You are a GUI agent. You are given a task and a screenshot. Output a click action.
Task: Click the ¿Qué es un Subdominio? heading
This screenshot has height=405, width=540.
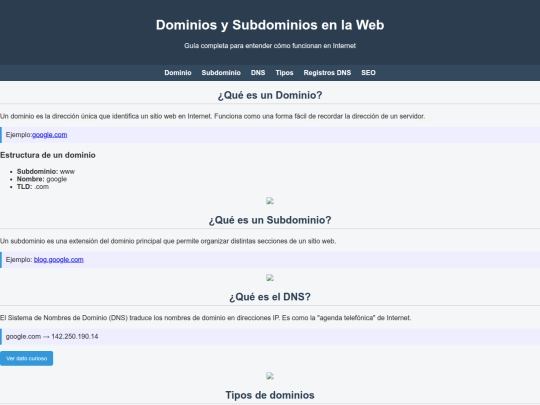(x=270, y=220)
